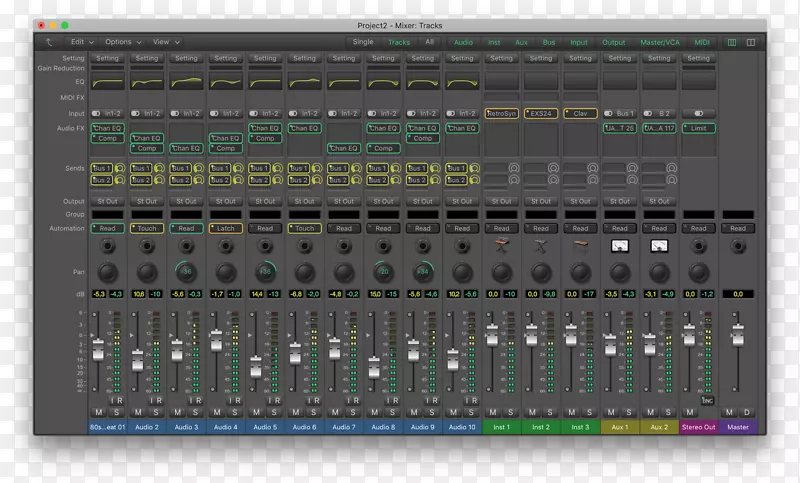This screenshot has height=483, width=800.
Task: Open the Edit dropdown menu
Action: click(82, 43)
